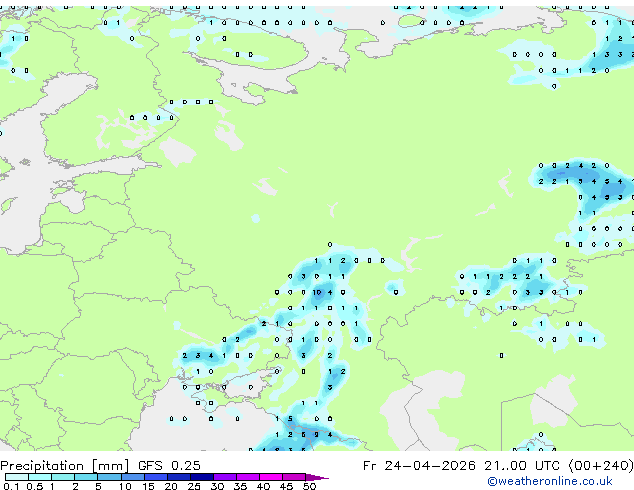Click the 10–15 mm legend color swatch
This screenshot has height=490, width=634.
click(133, 477)
